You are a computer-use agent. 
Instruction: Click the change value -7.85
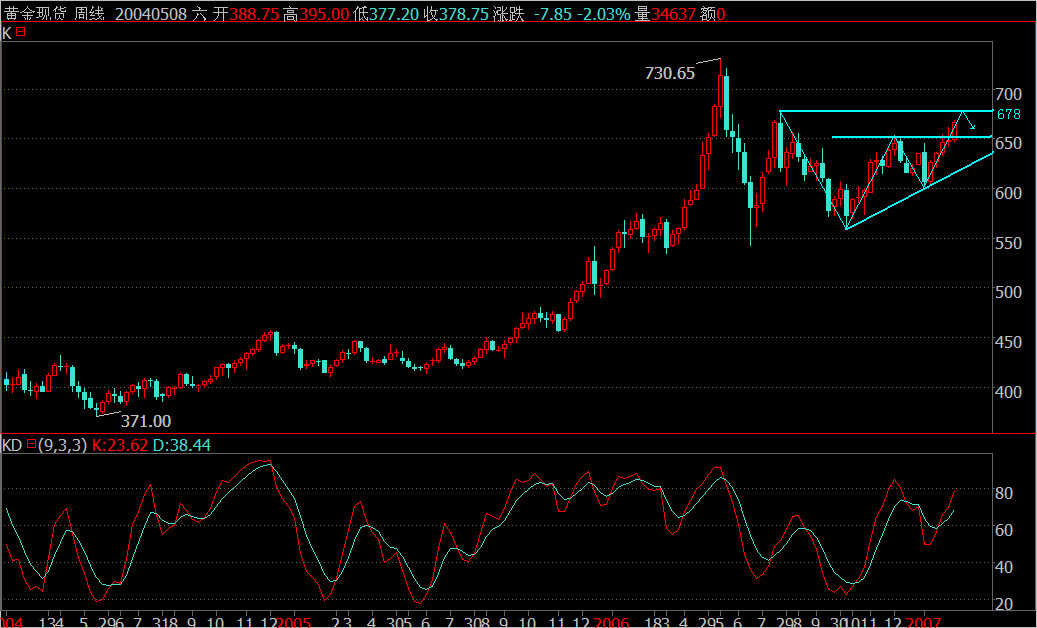coord(552,14)
